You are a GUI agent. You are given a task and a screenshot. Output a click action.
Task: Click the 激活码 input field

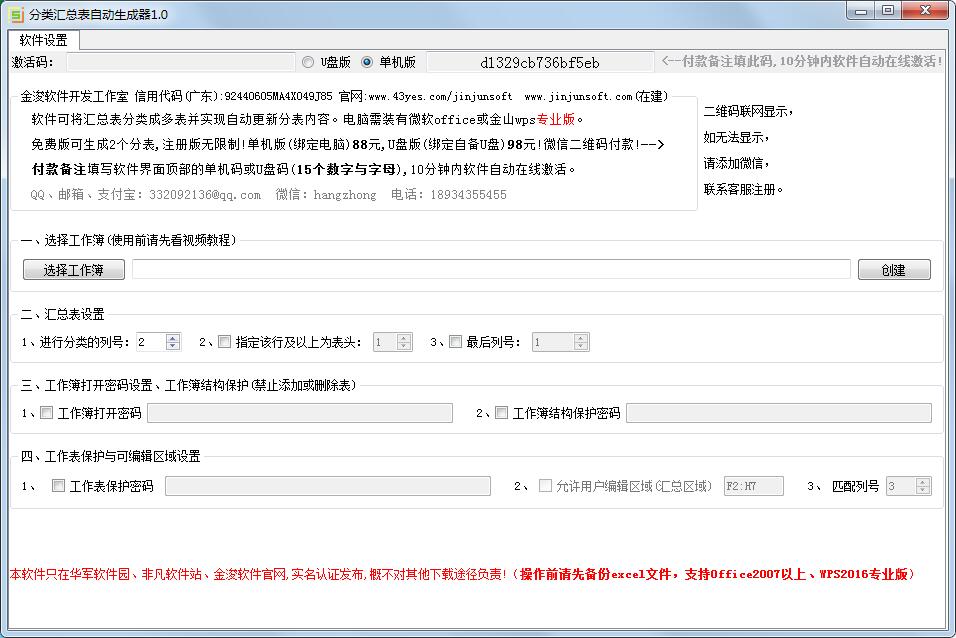click(x=180, y=62)
